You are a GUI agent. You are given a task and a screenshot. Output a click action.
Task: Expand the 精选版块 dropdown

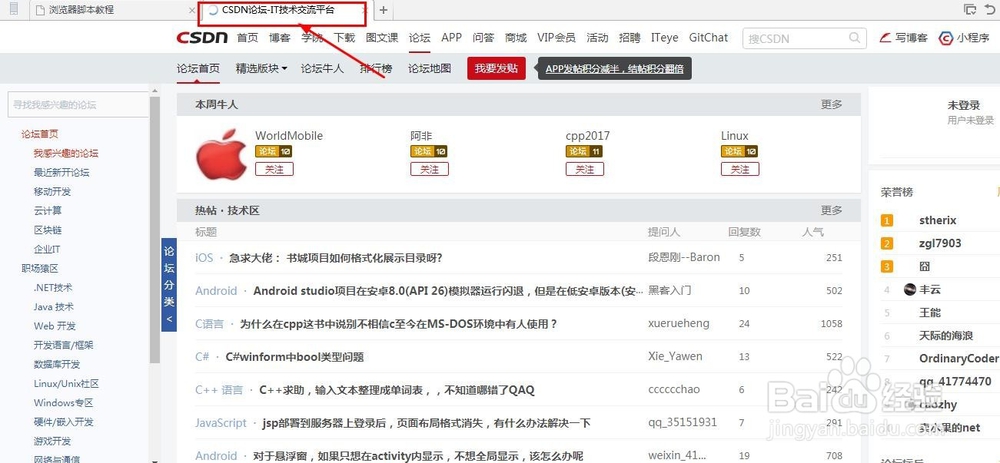pyautogui.click(x=261, y=68)
